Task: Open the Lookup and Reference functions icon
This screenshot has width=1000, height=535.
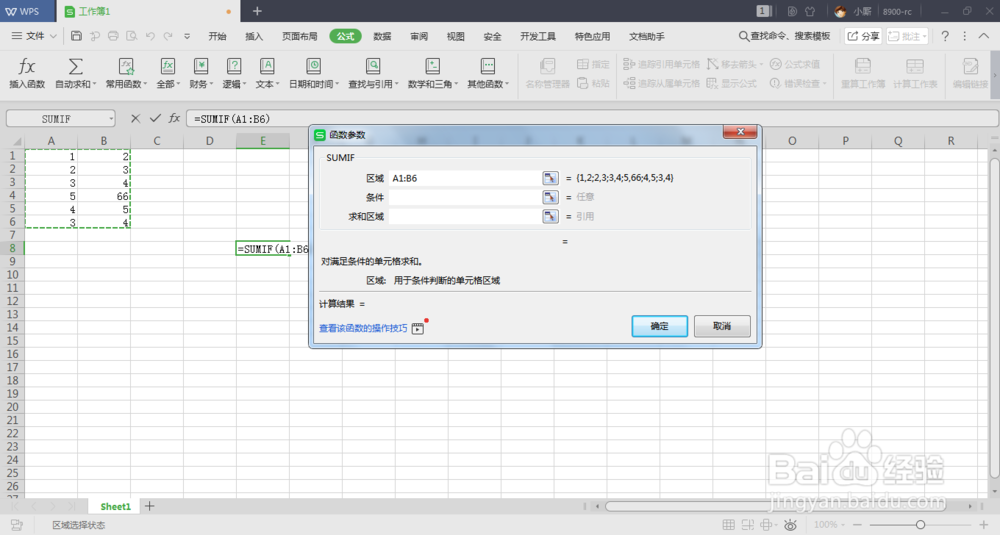Action: (372, 66)
